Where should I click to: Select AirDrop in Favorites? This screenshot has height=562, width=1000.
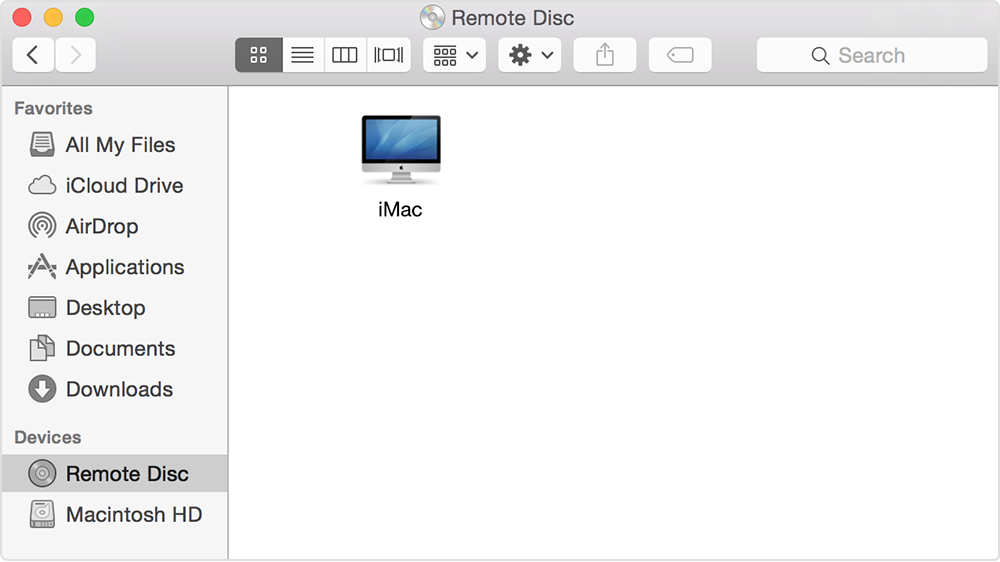(x=115, y=226)
